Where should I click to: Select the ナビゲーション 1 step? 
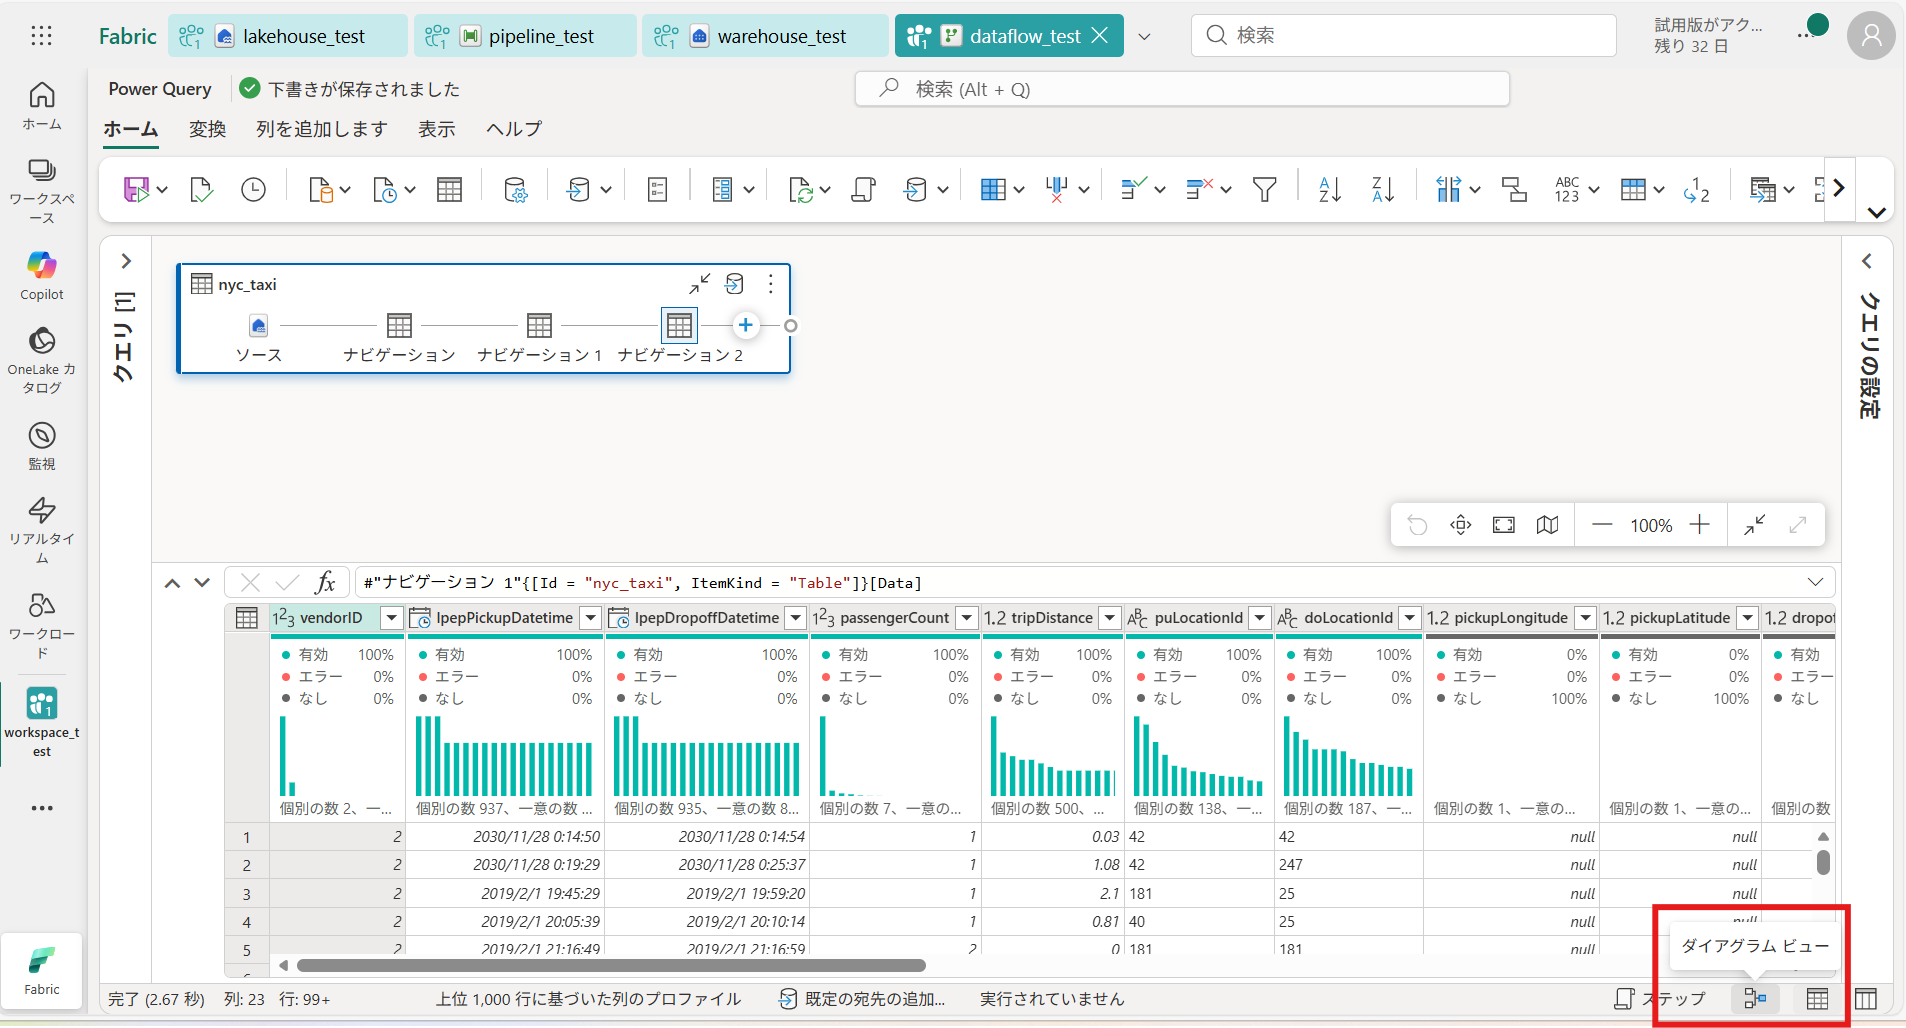pyautogui.click(x=539, y=326)
